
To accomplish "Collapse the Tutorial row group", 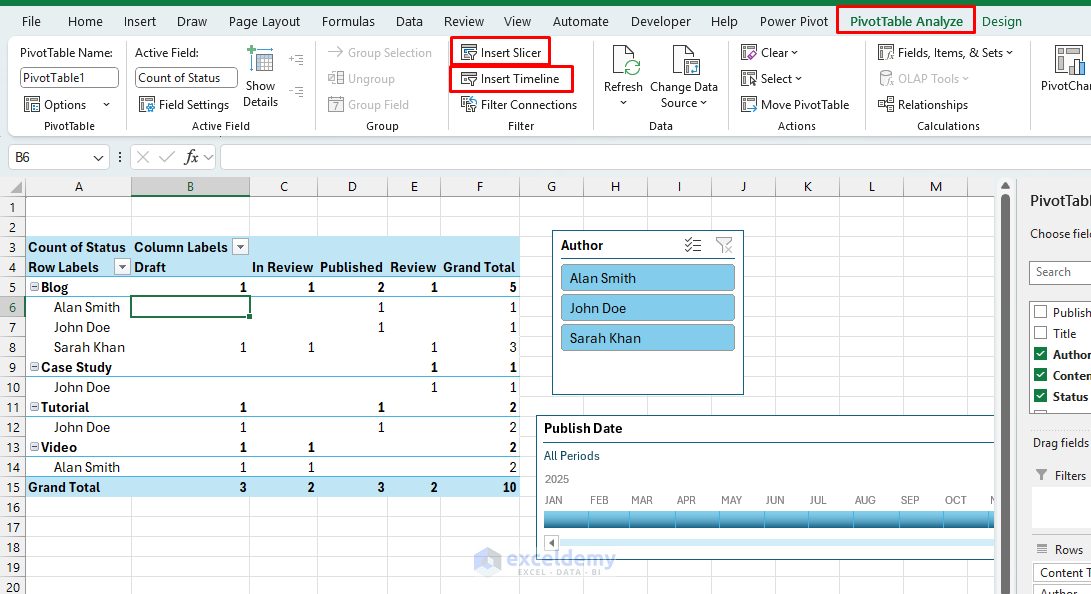I will pyautogui.click(x=34, y=407).
